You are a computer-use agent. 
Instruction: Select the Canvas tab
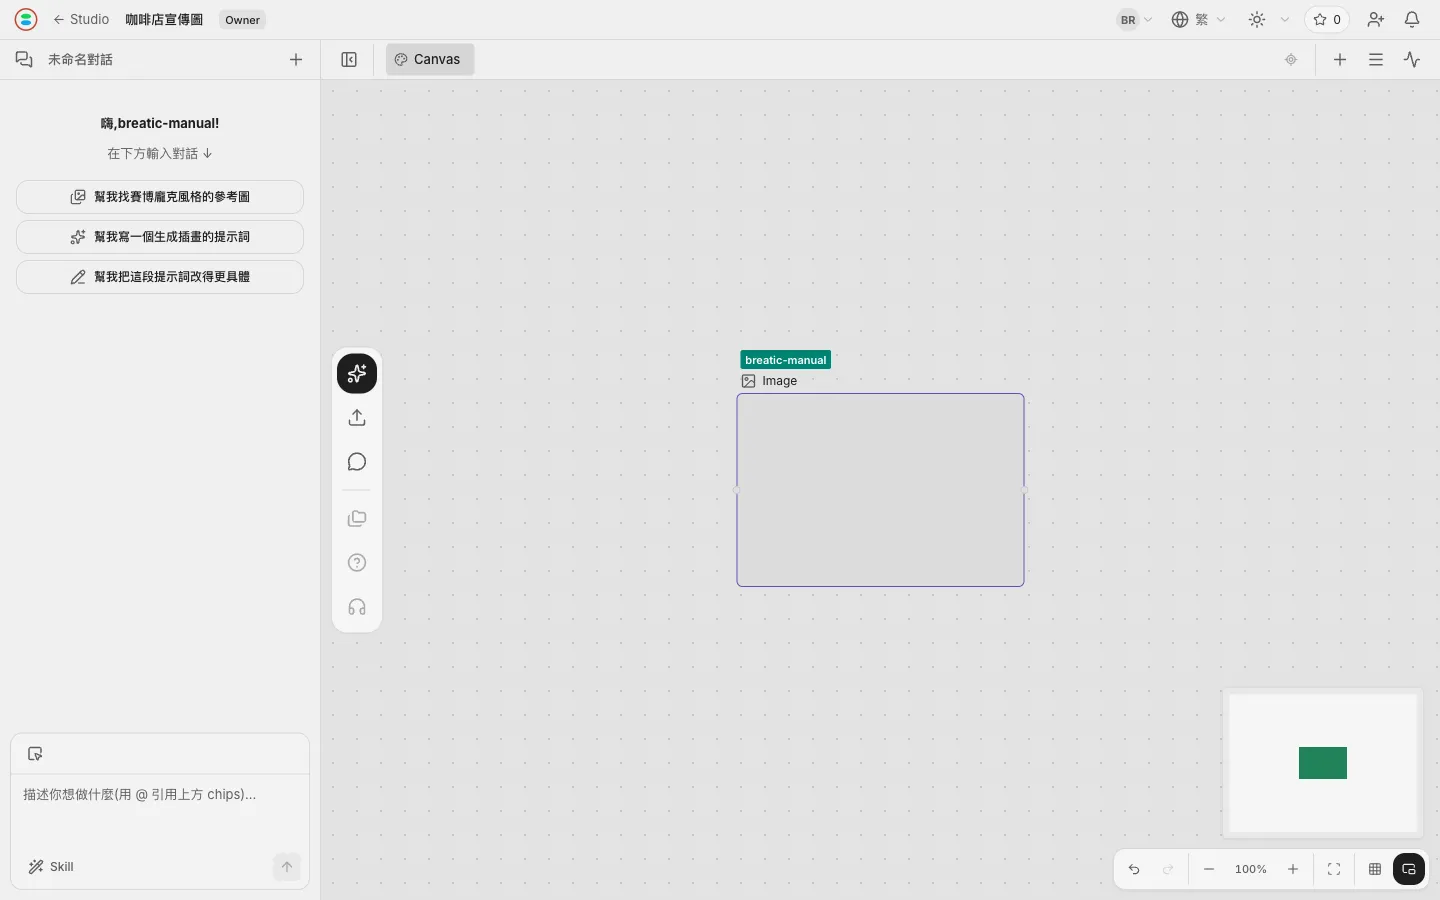coord(430,59)
